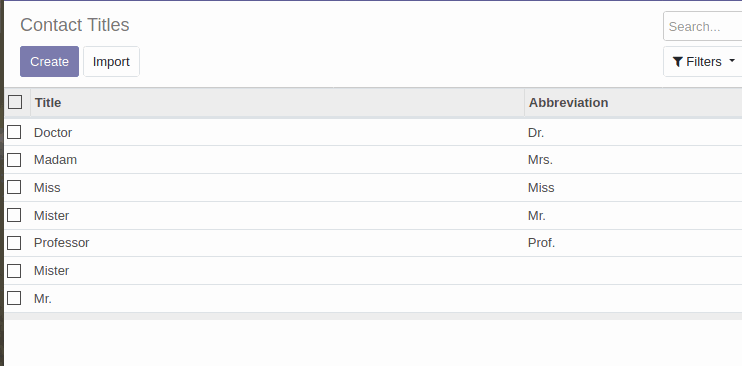Select the Doctor row checkbox
The image size is (742, 366).
click(14, 132)
